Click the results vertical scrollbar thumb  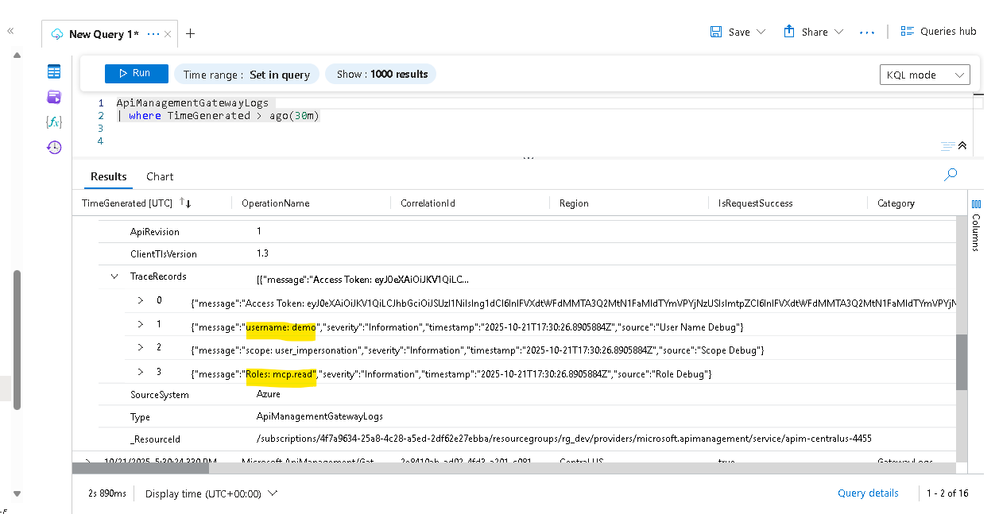click(961, 361)
